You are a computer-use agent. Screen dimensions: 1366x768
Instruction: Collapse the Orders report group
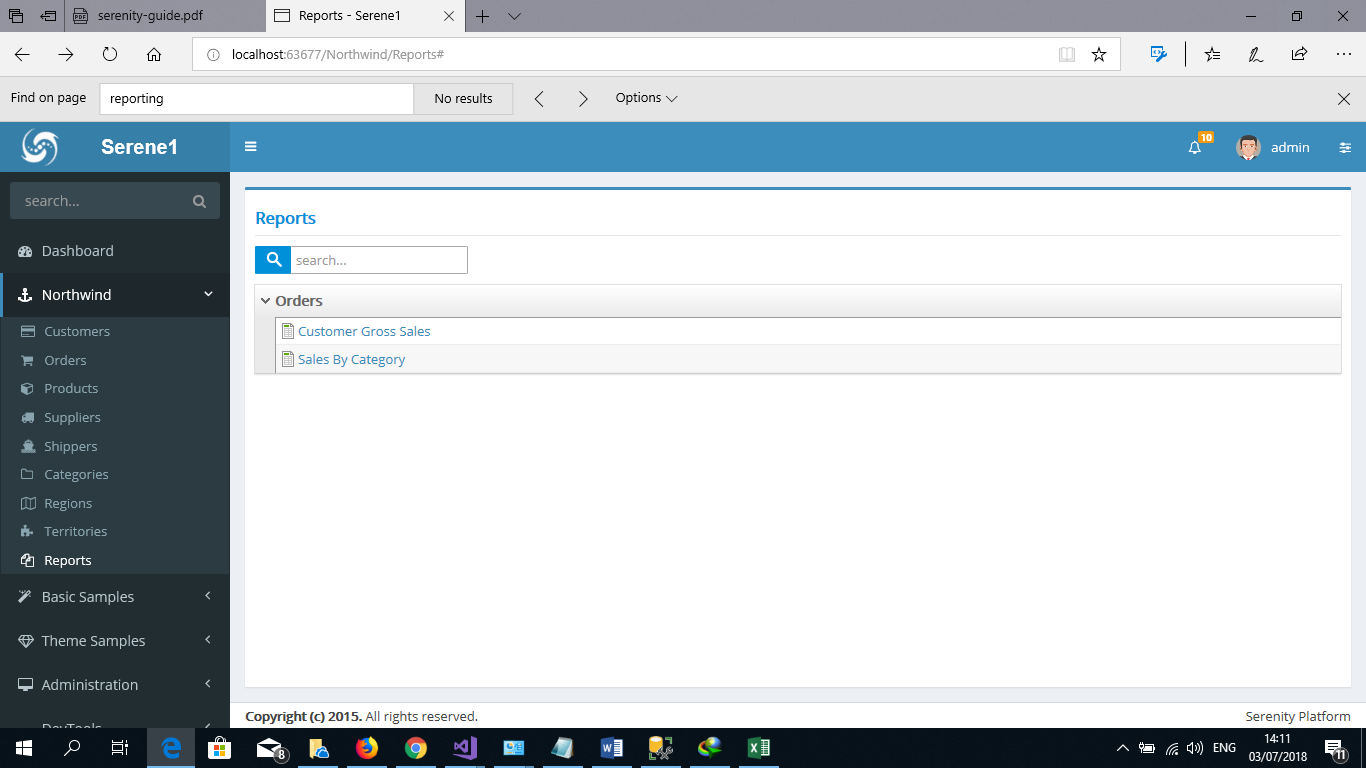(265, 300)
